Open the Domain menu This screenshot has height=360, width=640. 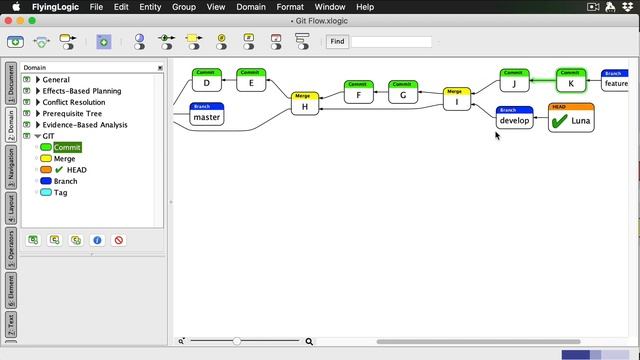click(251, 7)
